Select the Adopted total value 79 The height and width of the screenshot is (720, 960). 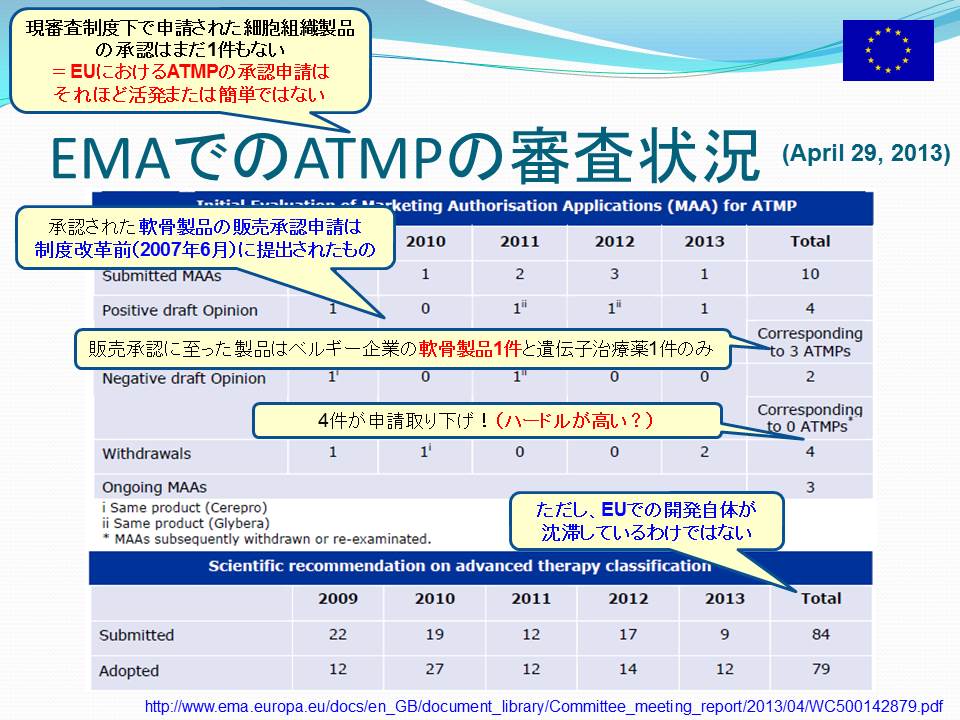tap(821, 669)
